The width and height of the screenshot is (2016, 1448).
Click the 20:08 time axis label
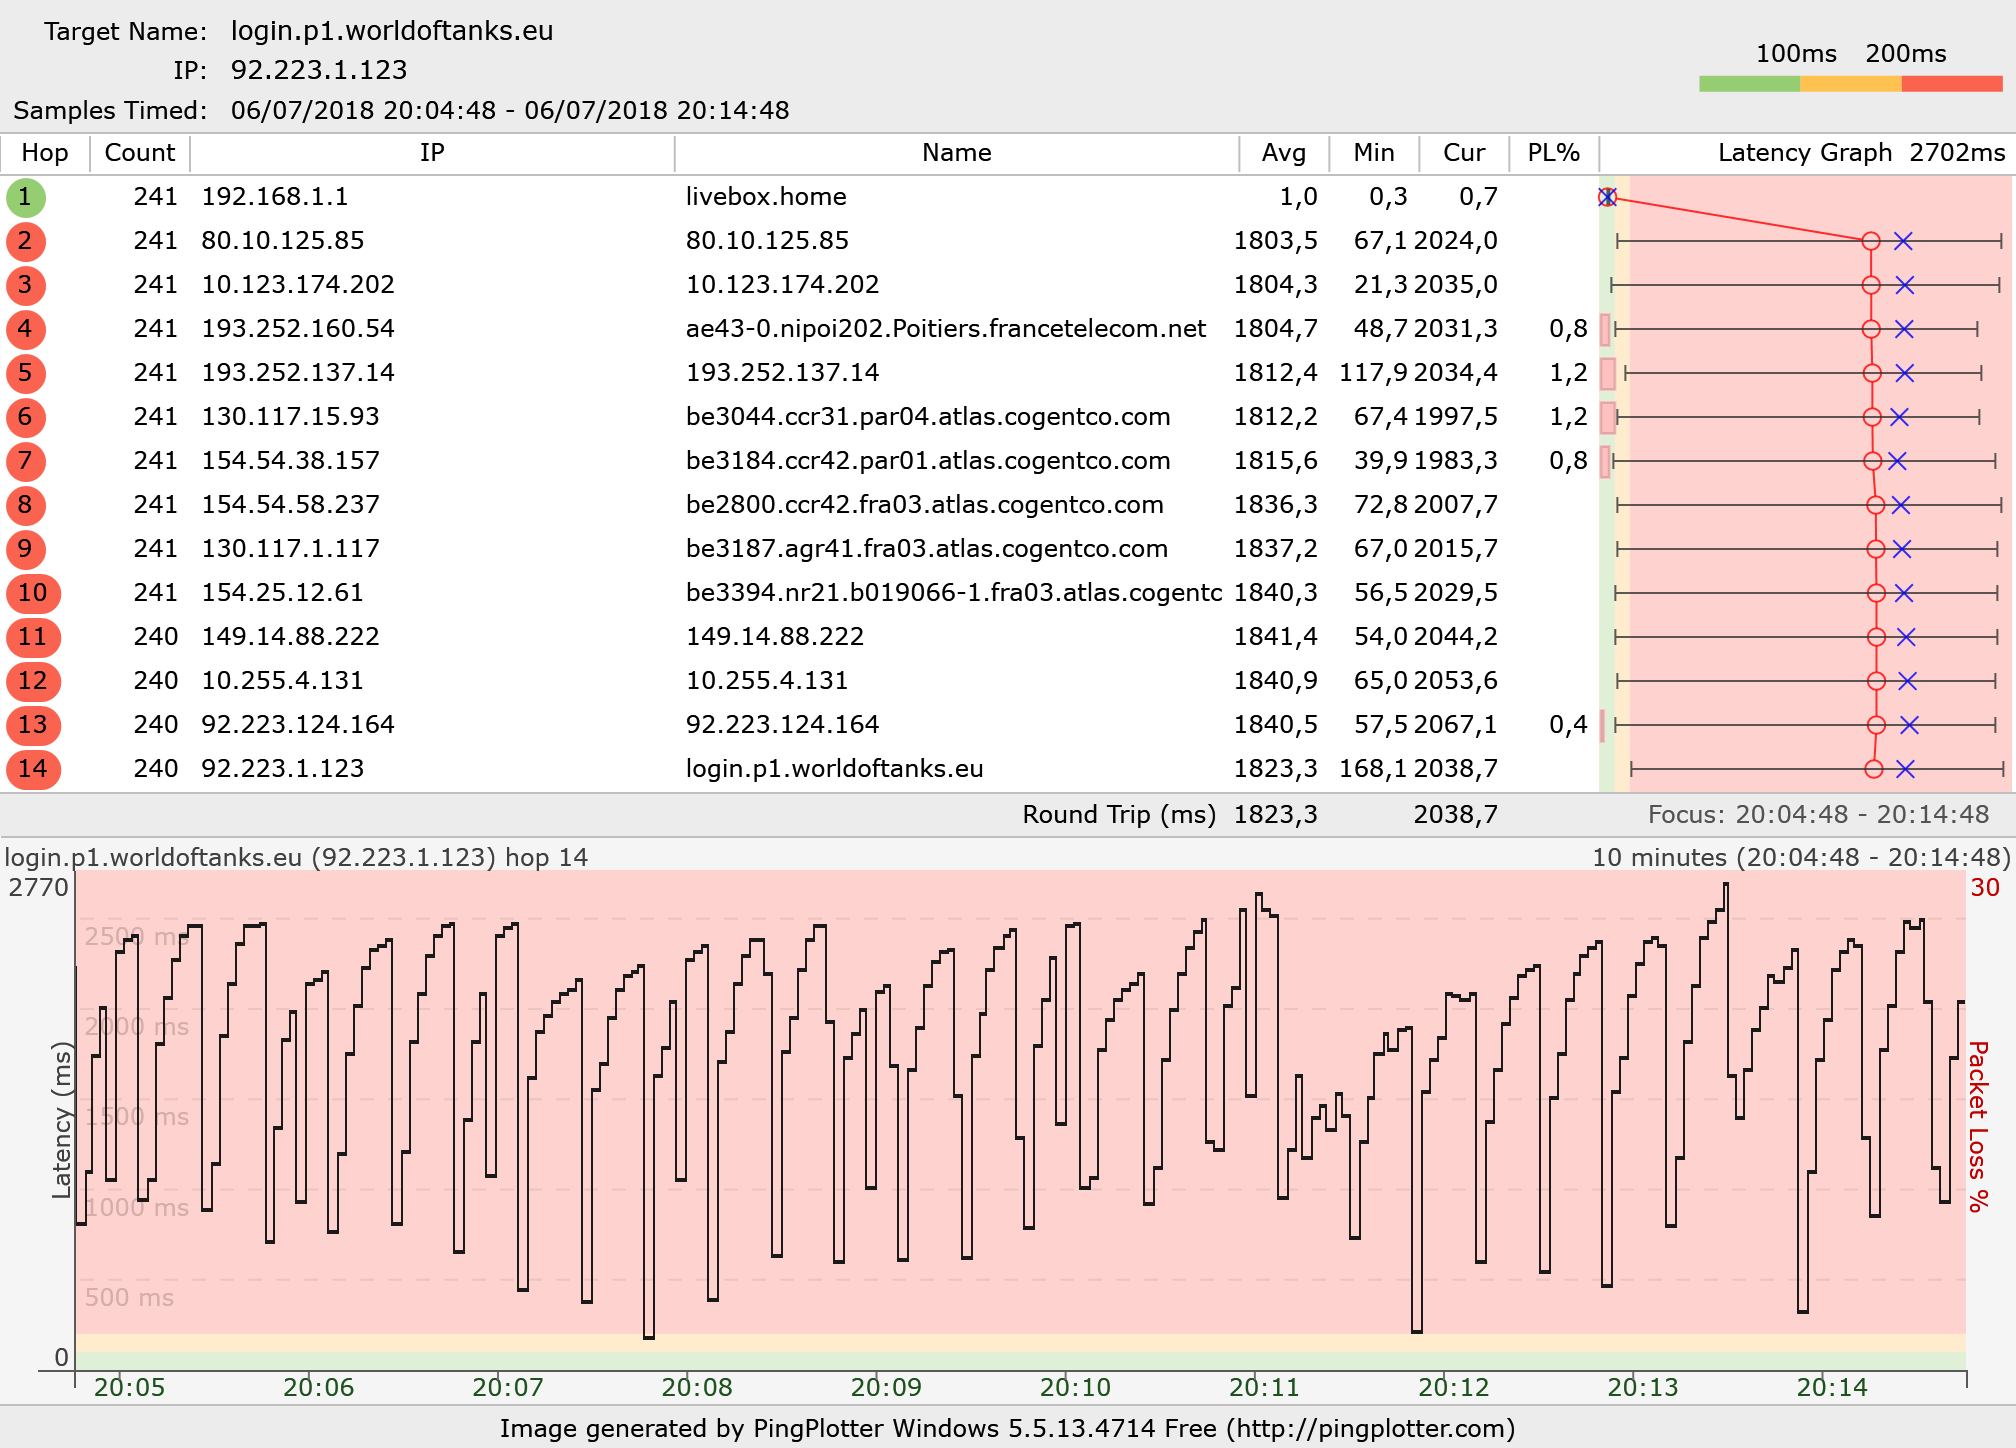[x=697, y=1387]
